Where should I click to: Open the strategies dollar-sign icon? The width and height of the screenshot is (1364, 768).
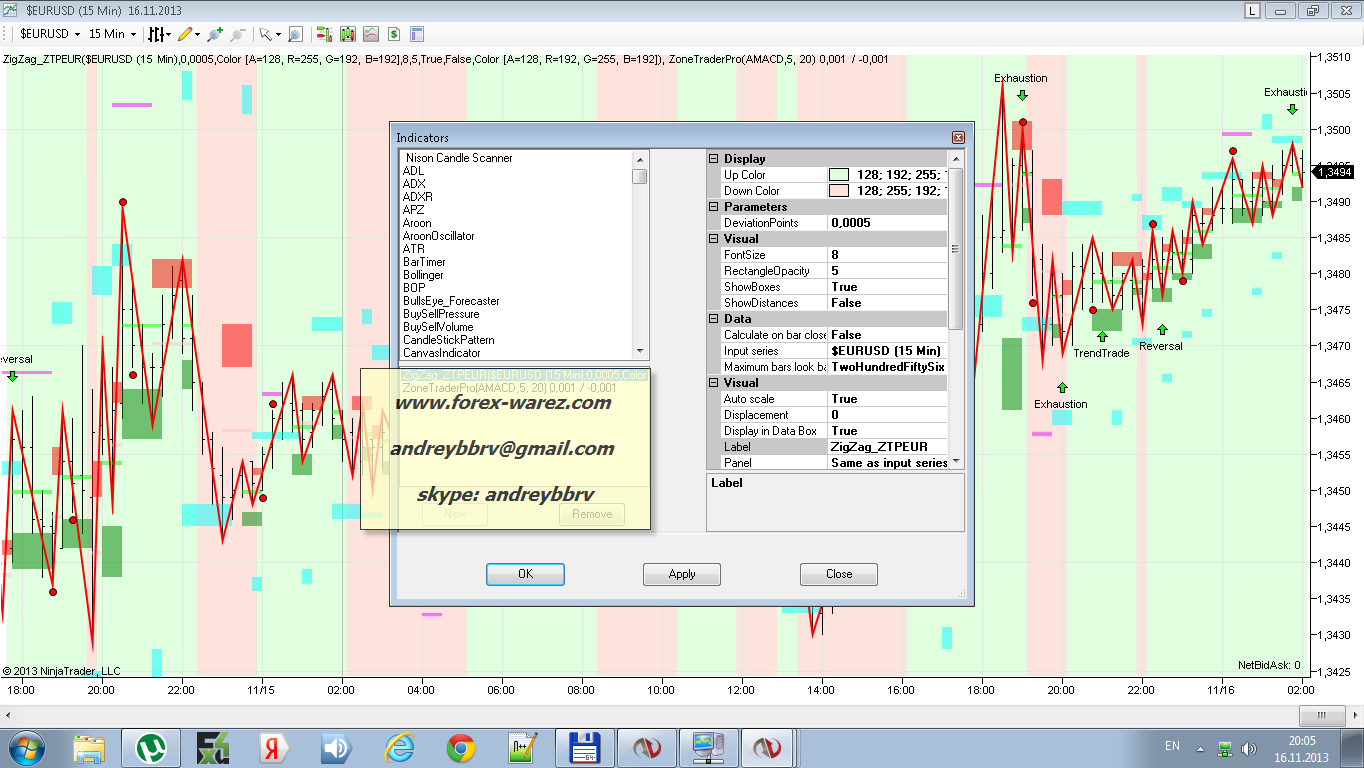pyautogui.click(x=394, y=34)
